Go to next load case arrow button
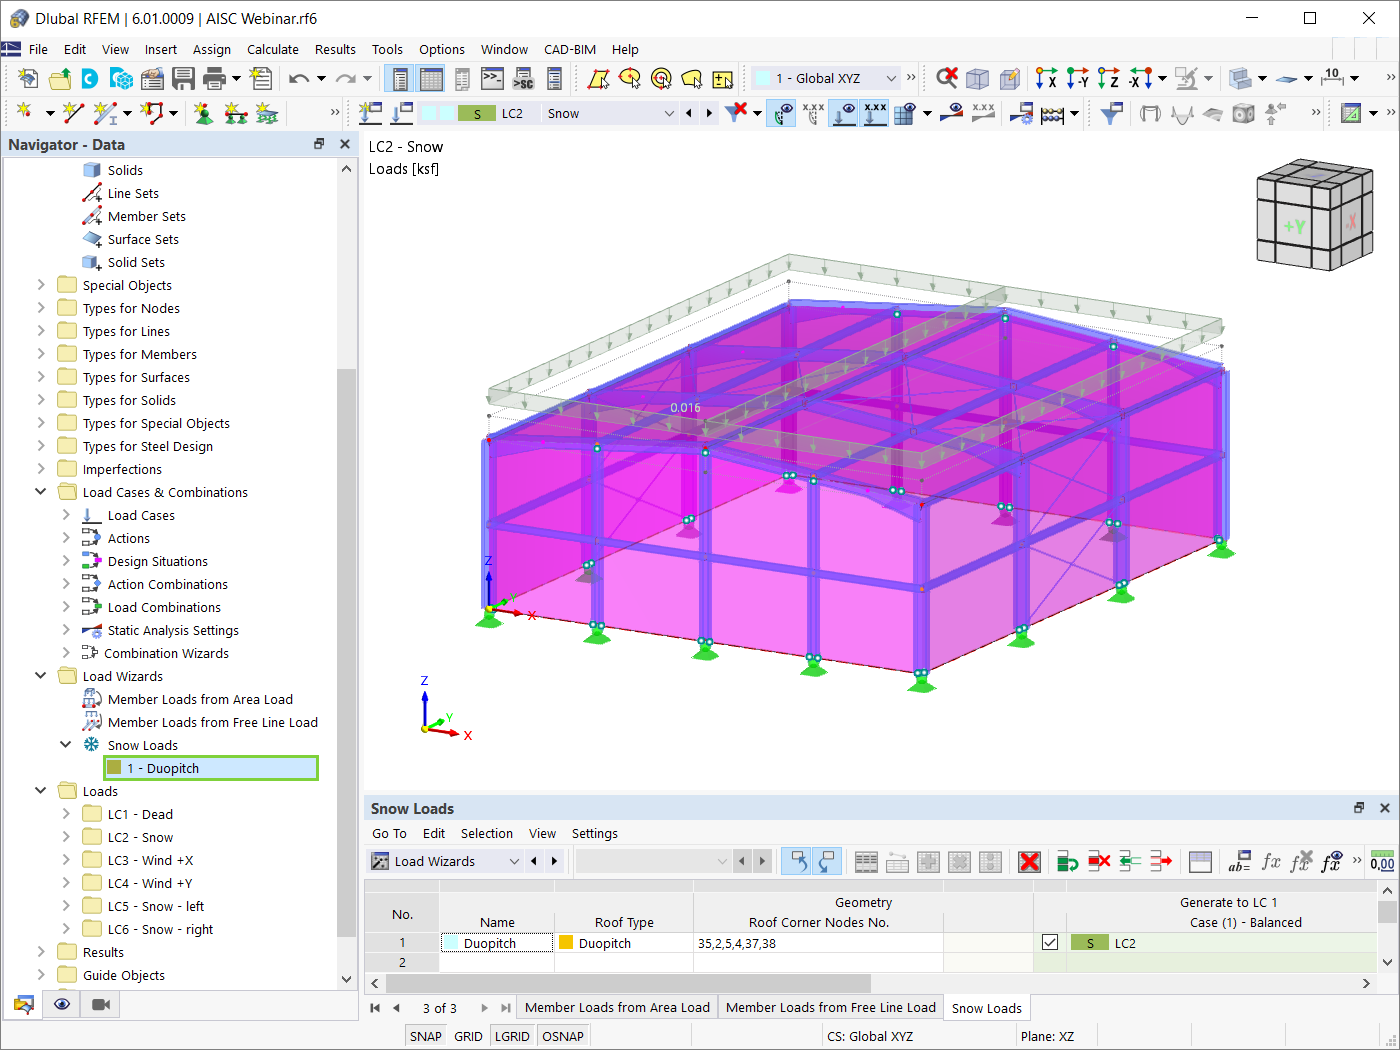This screenshot has height=1050, width=1400. pos(710,113)
